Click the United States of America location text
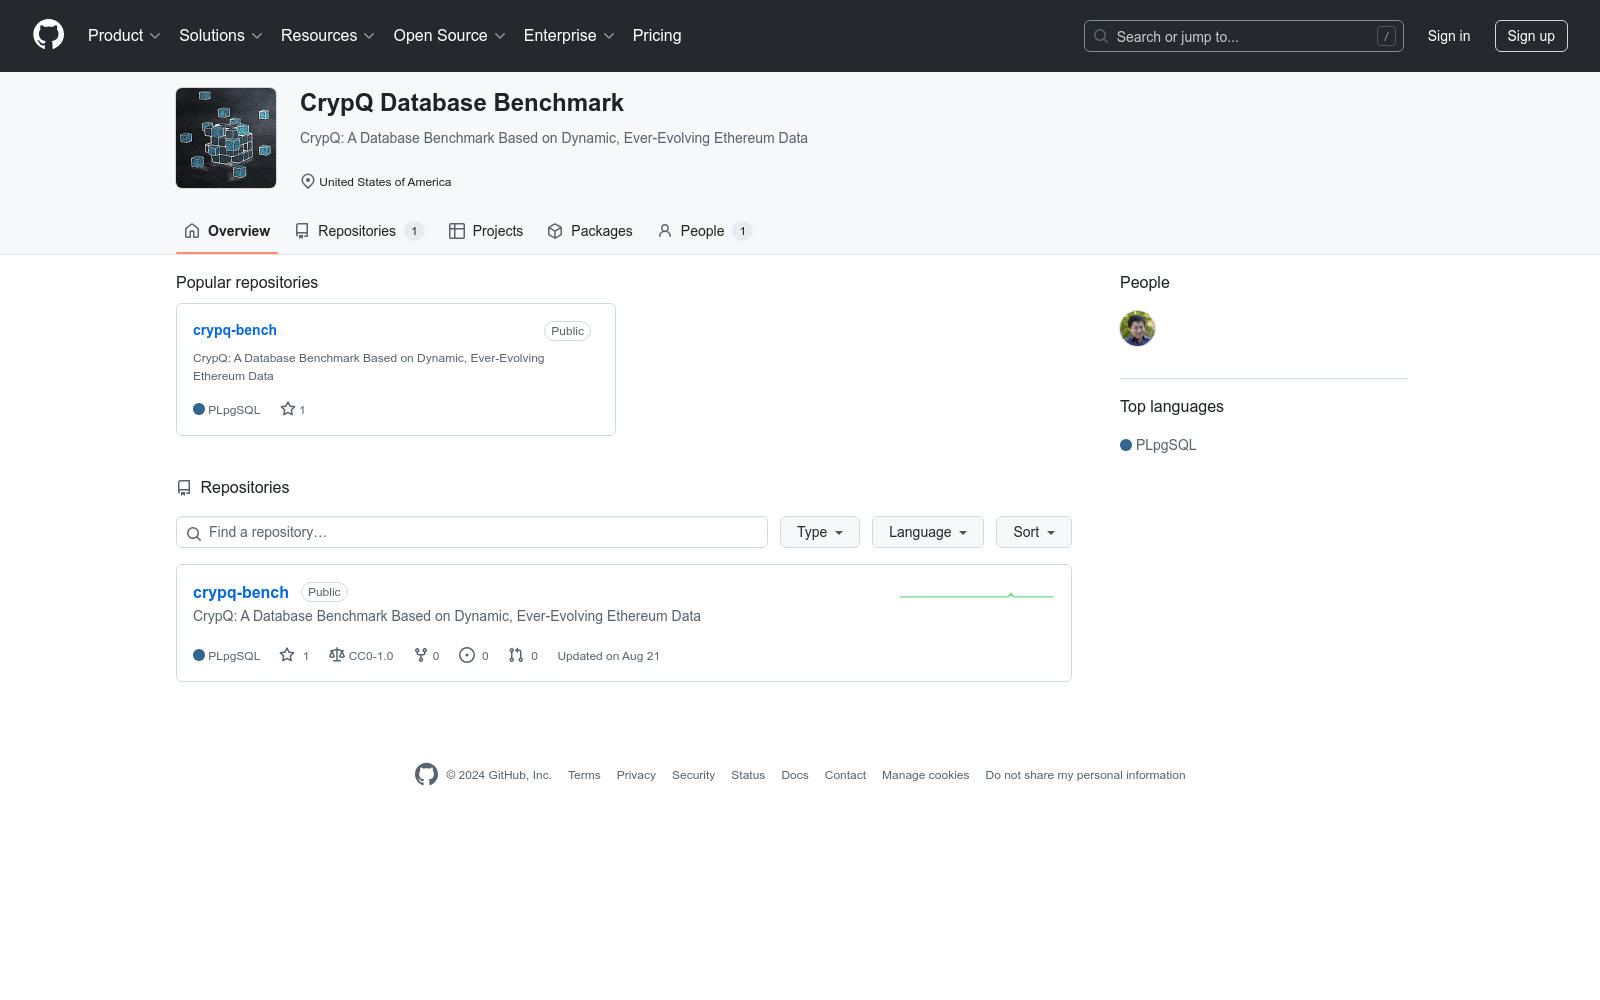 [385, 182]
